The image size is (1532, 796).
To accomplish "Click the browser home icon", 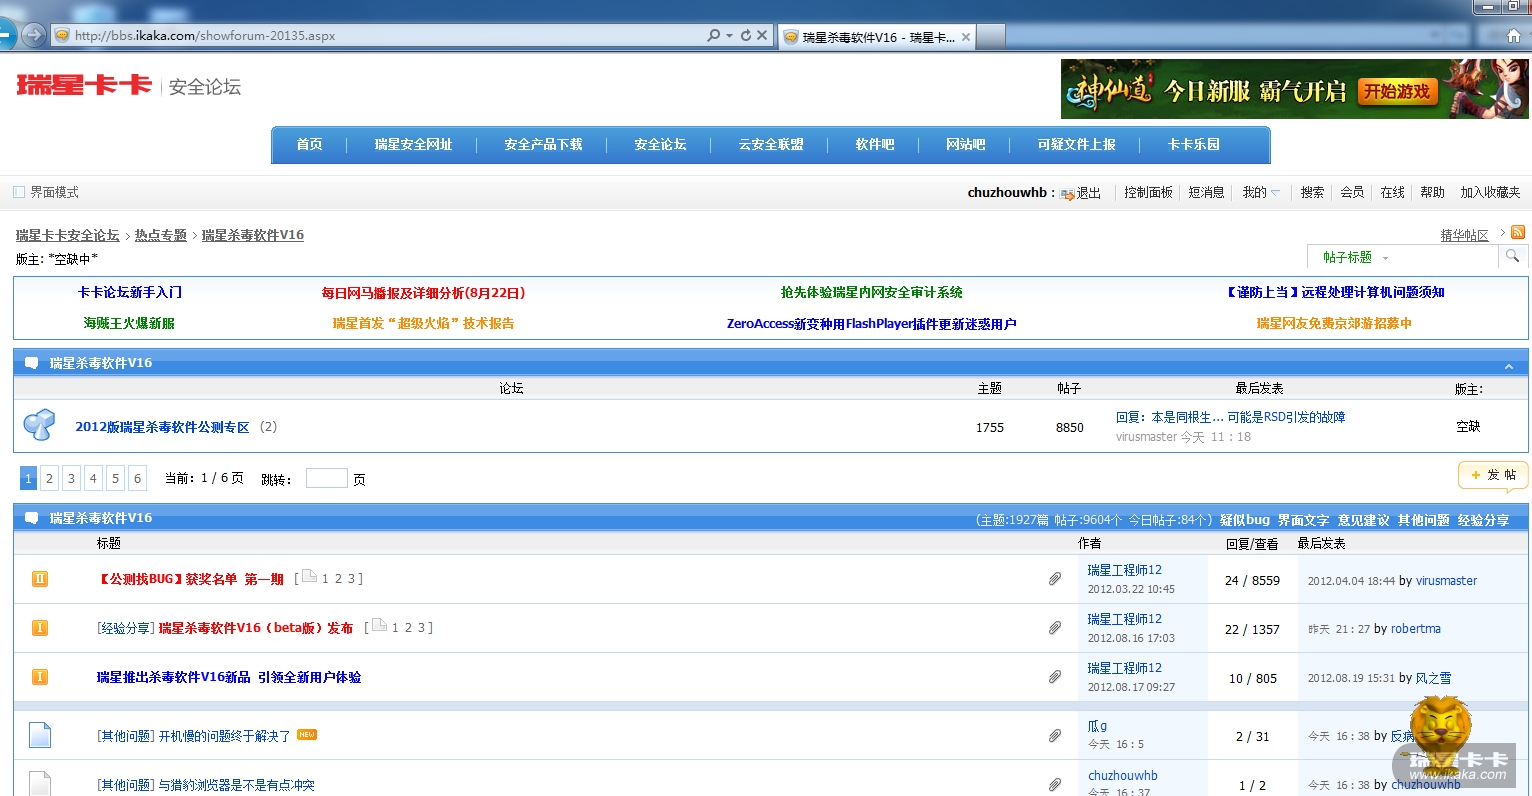I will pyautogui.click(x=1513, y=36).
